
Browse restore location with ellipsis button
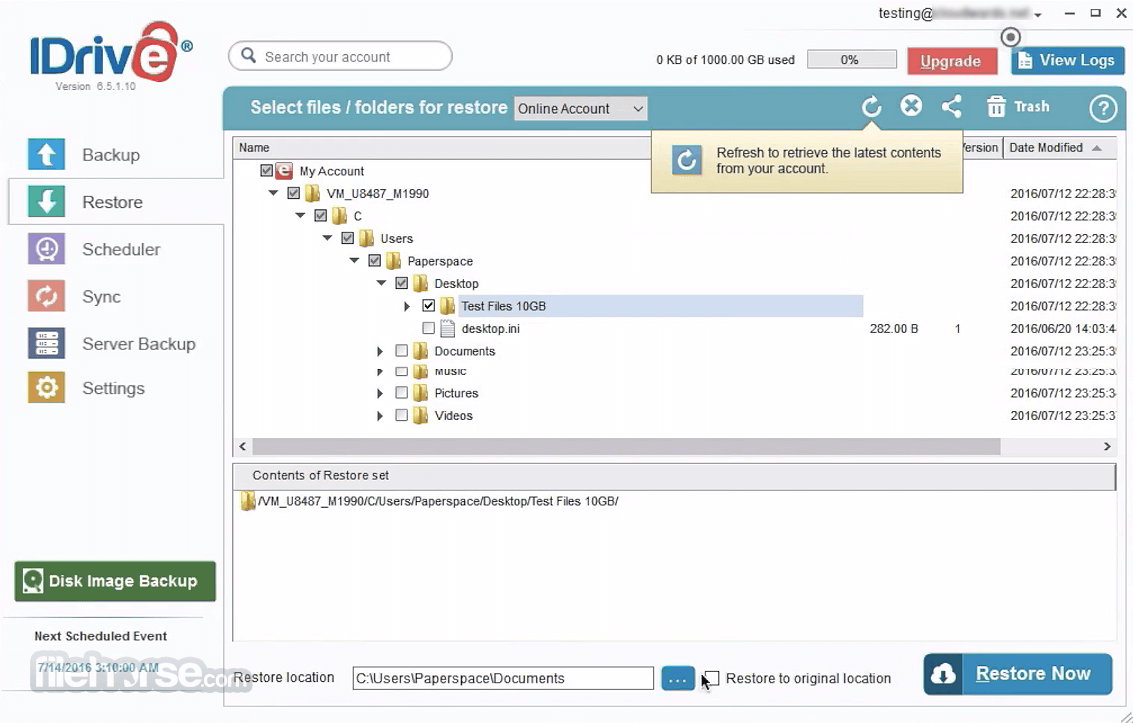click(x=677, y=678)
